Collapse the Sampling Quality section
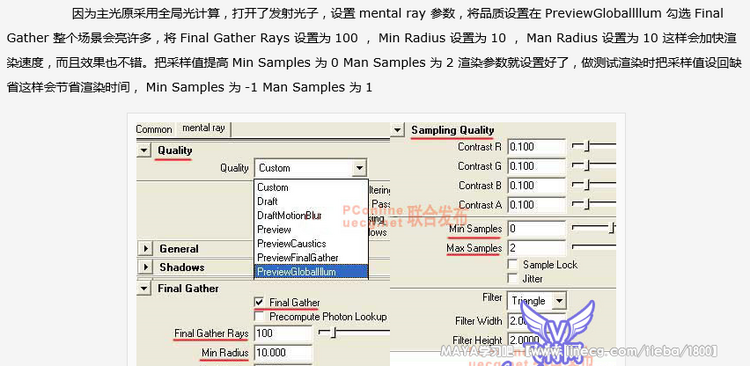Viewport: 750px width, 366px height. click(397, 130)
